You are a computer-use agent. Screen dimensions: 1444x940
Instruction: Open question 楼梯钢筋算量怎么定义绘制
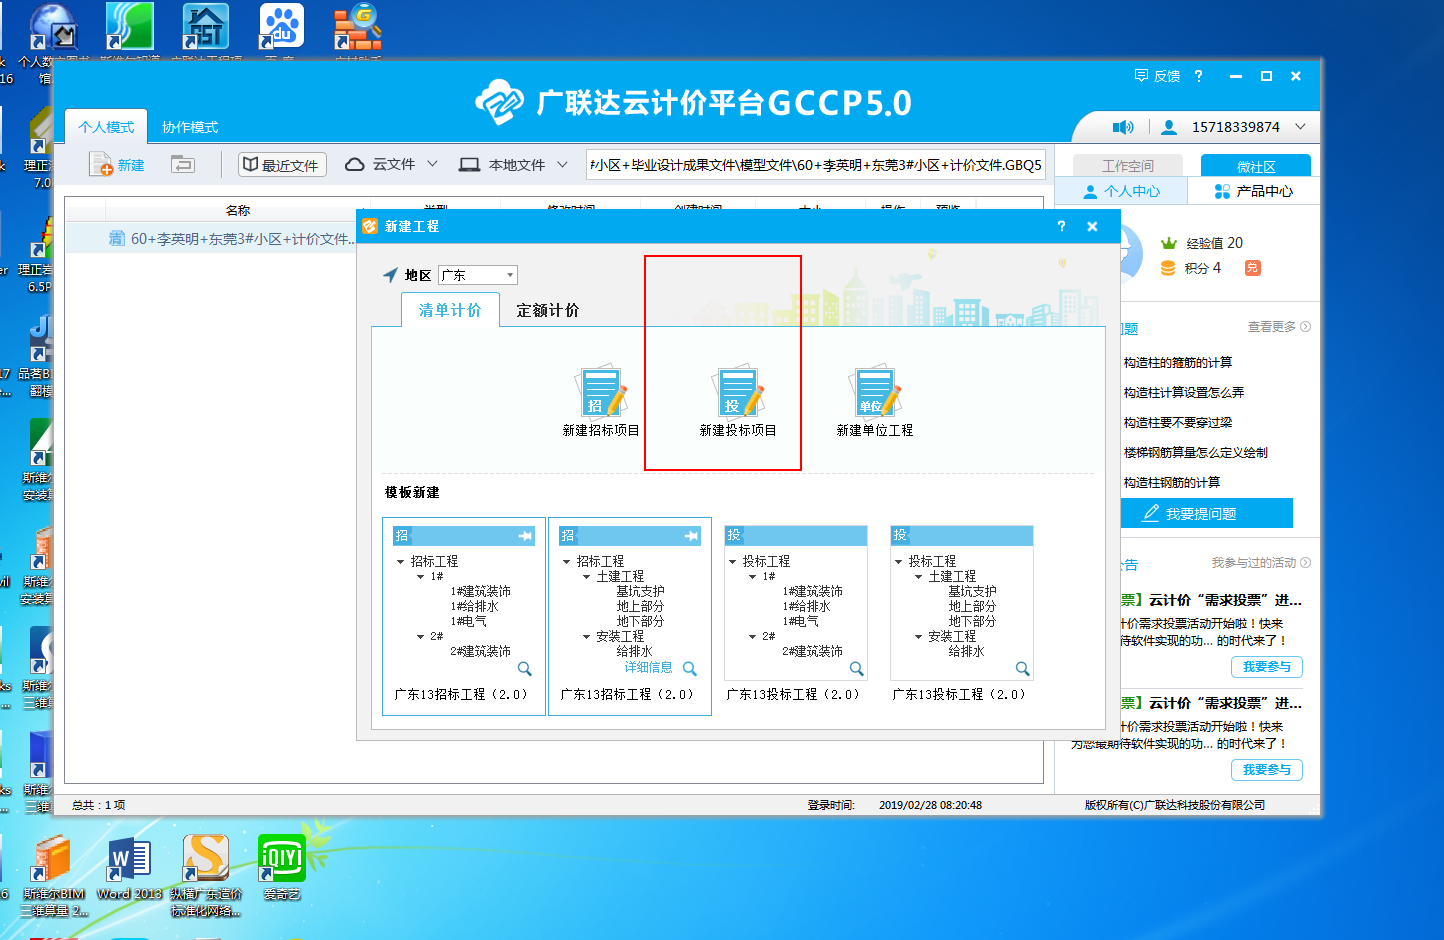tap(1196, 452)
